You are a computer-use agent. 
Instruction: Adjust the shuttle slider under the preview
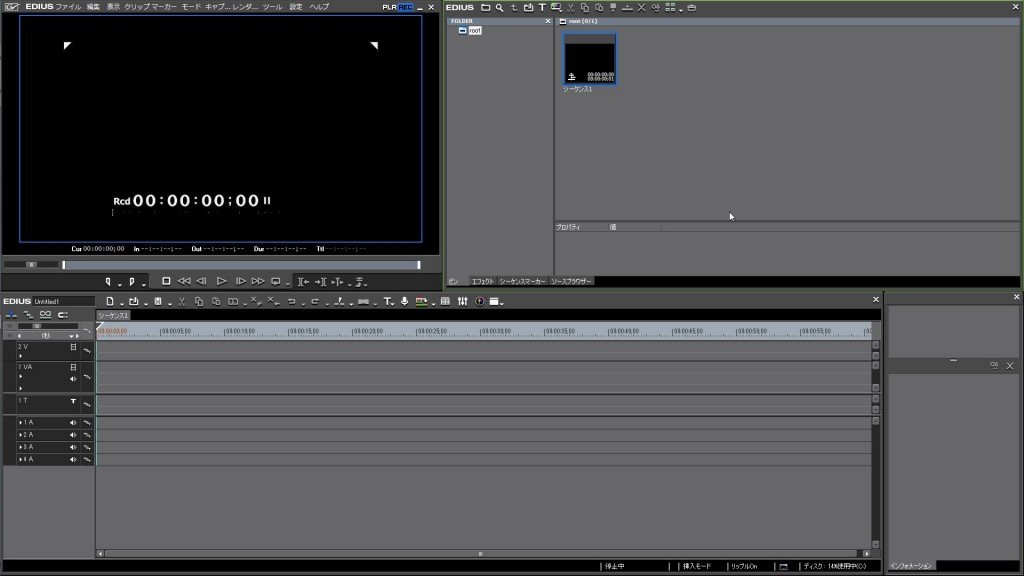31,264
